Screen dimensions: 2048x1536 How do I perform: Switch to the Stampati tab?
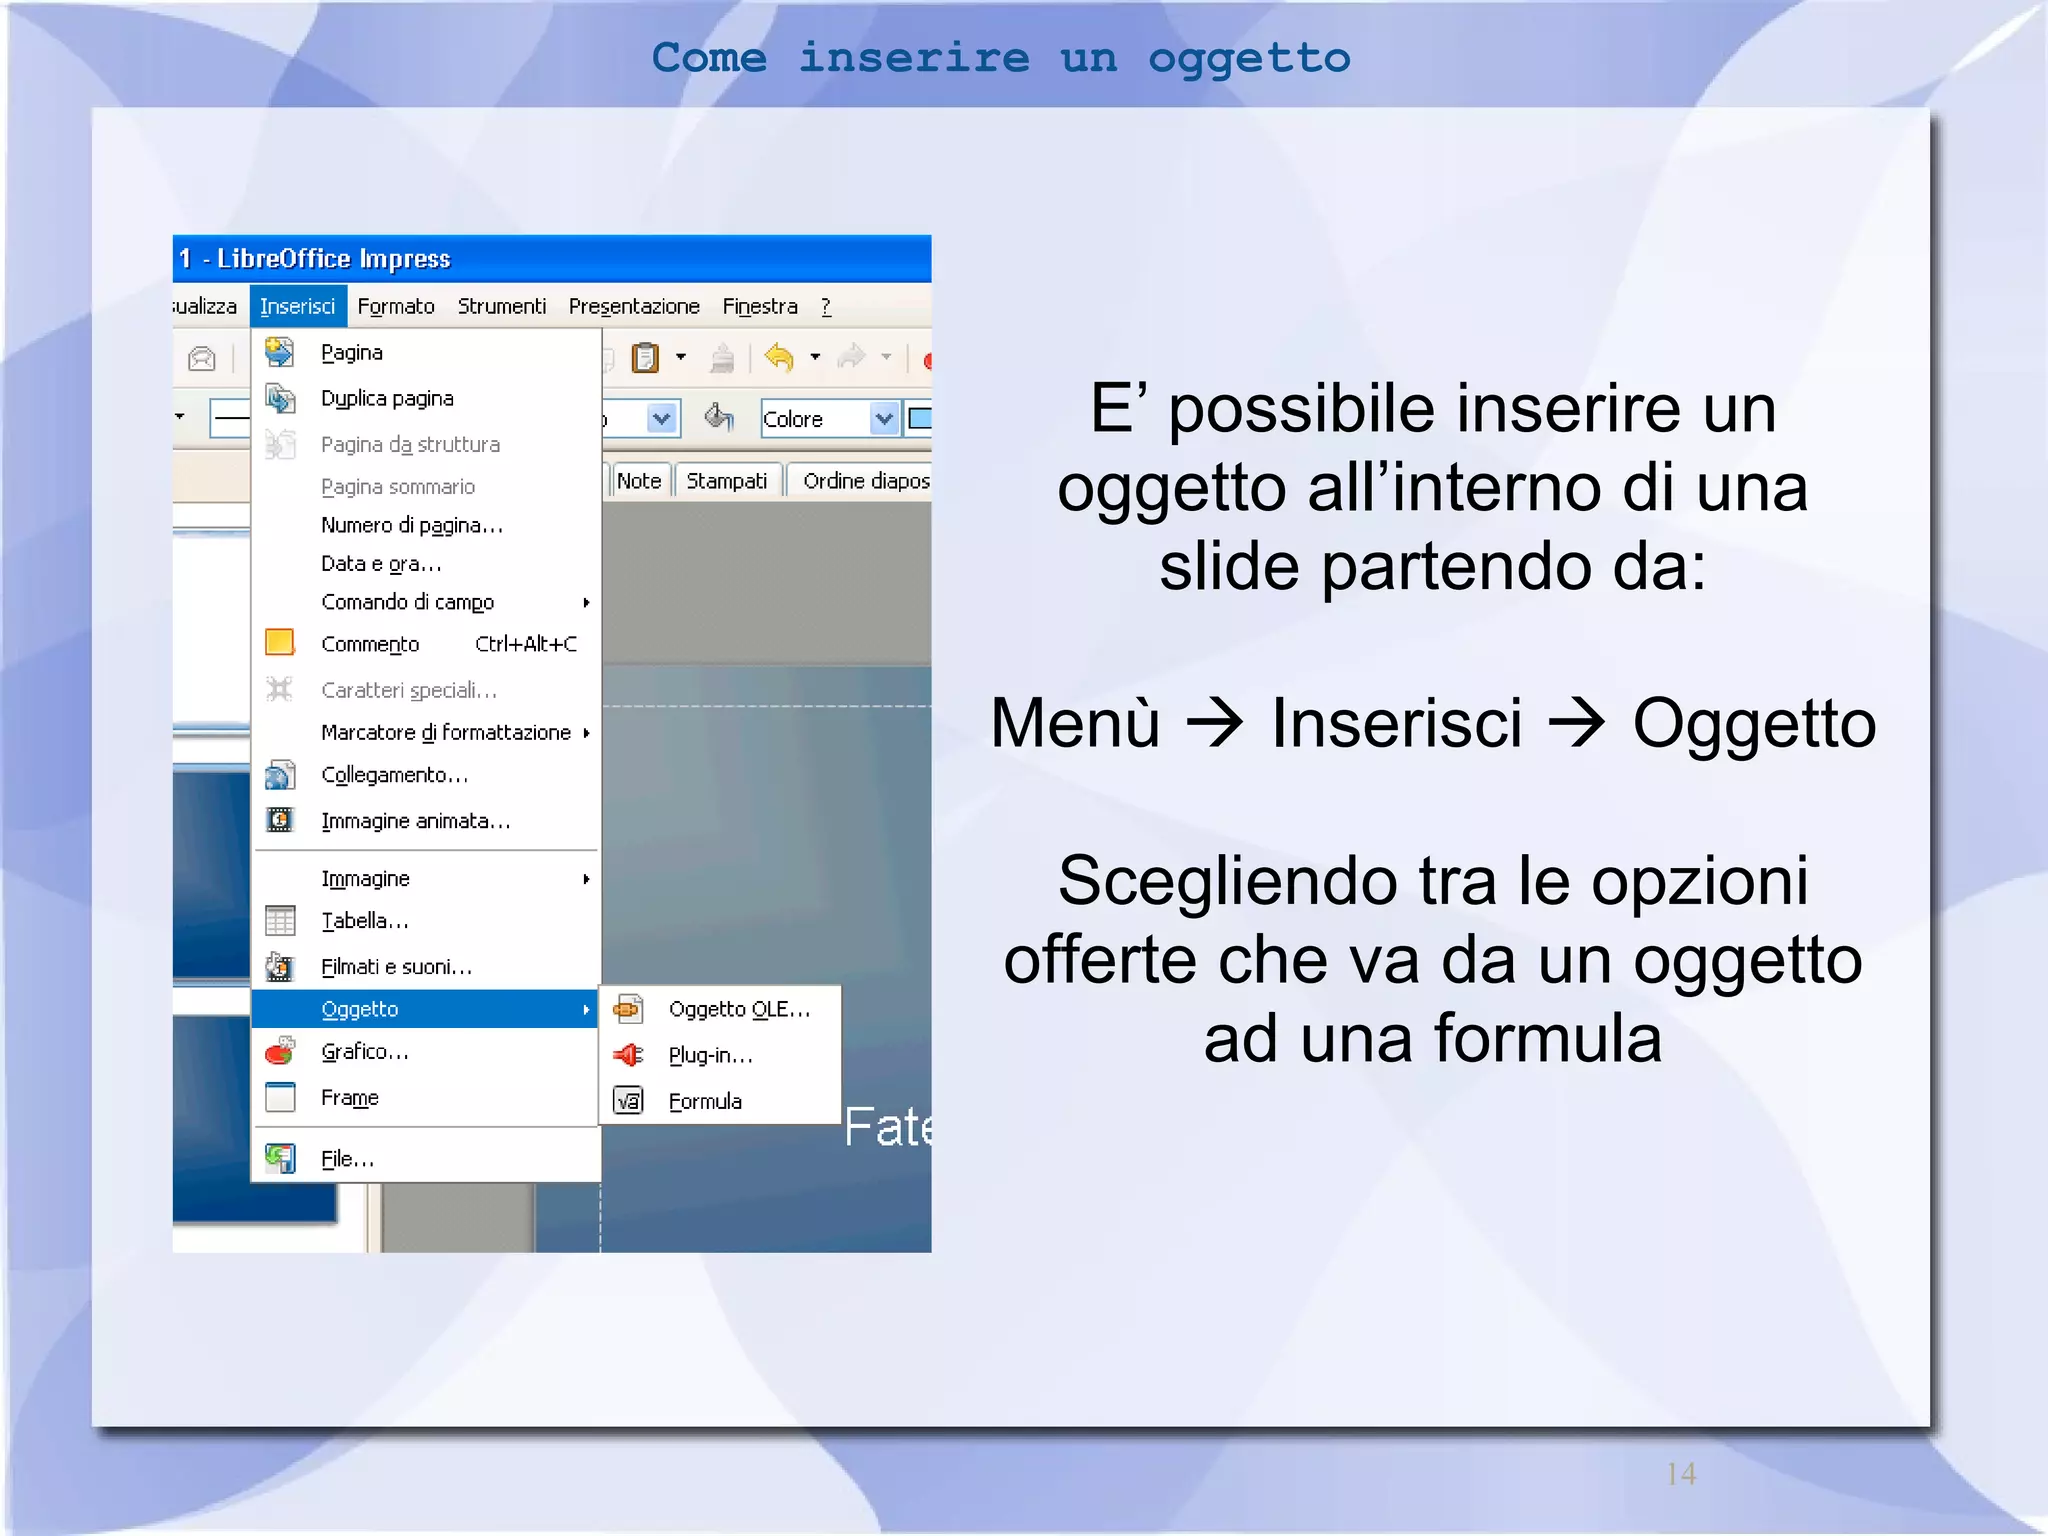click(727, 481)
